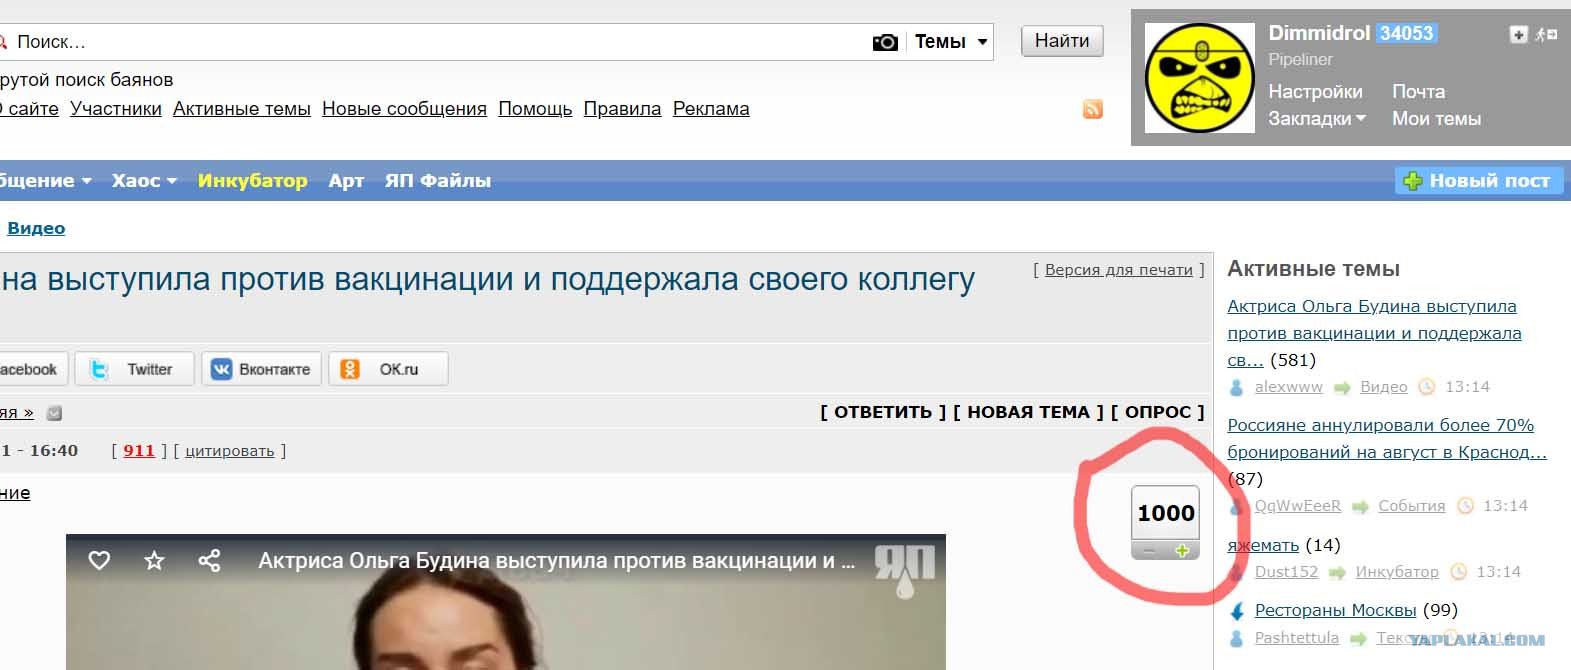Open Видео category in active topics
Screen dimensions: 1571x670
(1384, 387)
